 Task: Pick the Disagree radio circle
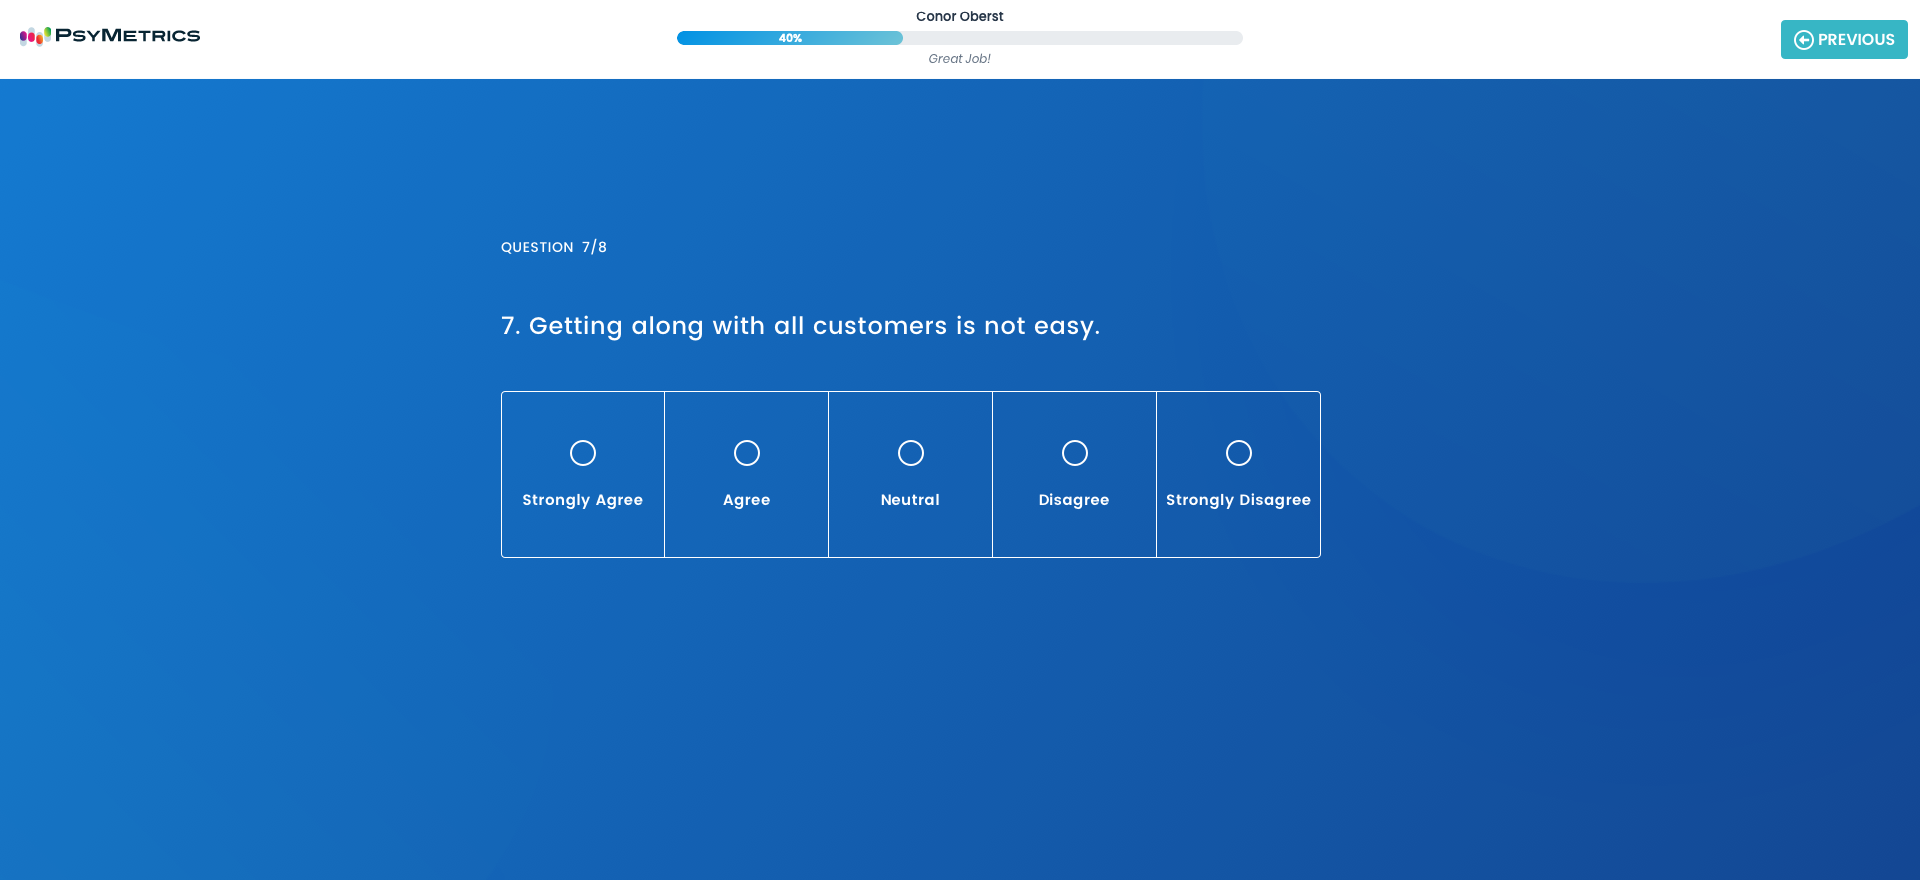[1075, 453]
